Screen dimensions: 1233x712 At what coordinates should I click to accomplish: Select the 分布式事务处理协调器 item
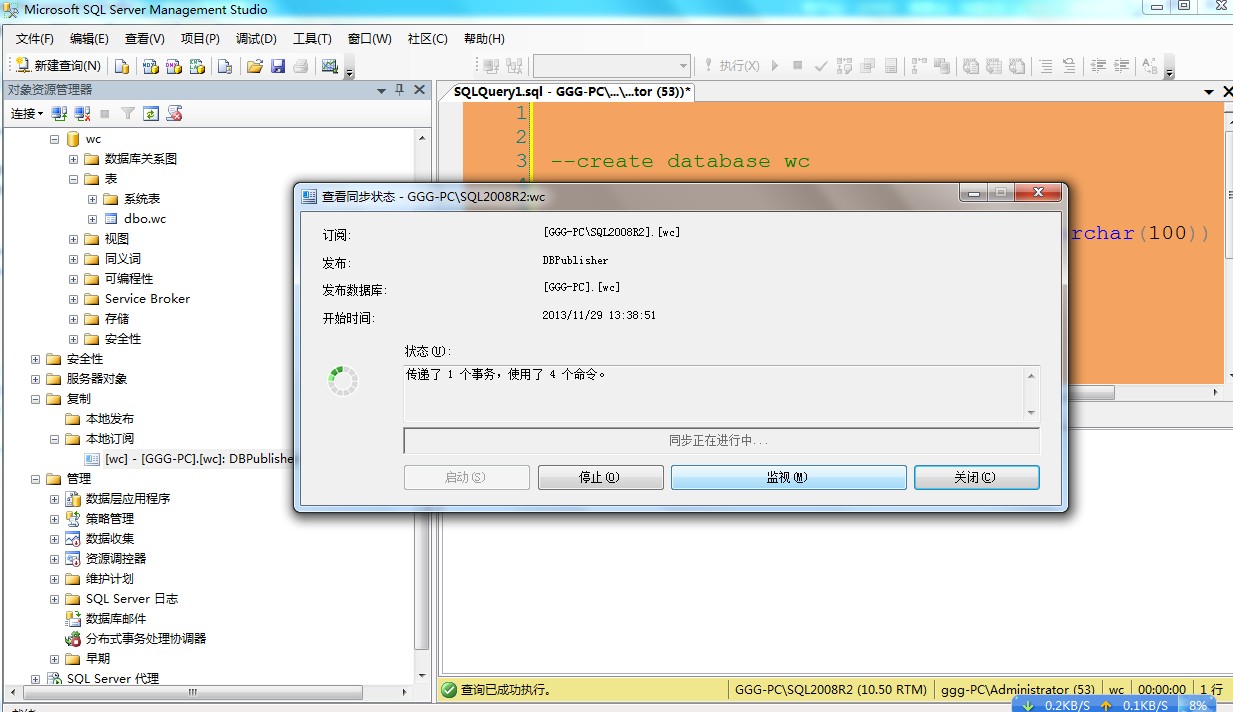coord(136,639)
